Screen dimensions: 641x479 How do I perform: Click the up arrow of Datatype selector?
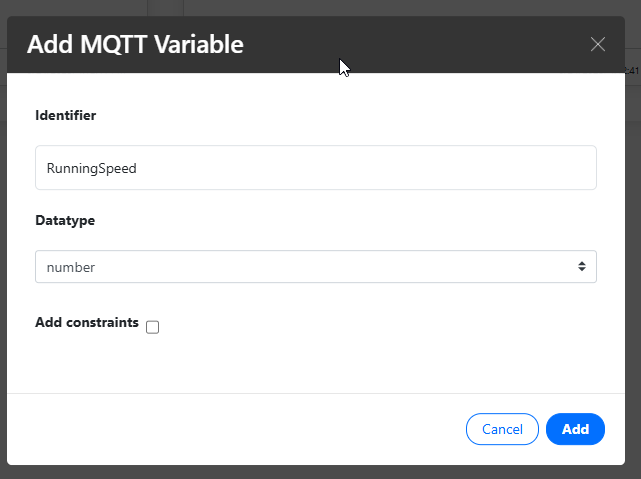tap(582, 263)
